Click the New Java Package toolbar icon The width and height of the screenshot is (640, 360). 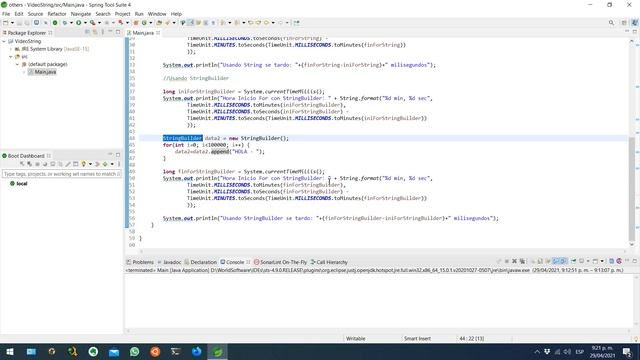click(x=136, y=23)
